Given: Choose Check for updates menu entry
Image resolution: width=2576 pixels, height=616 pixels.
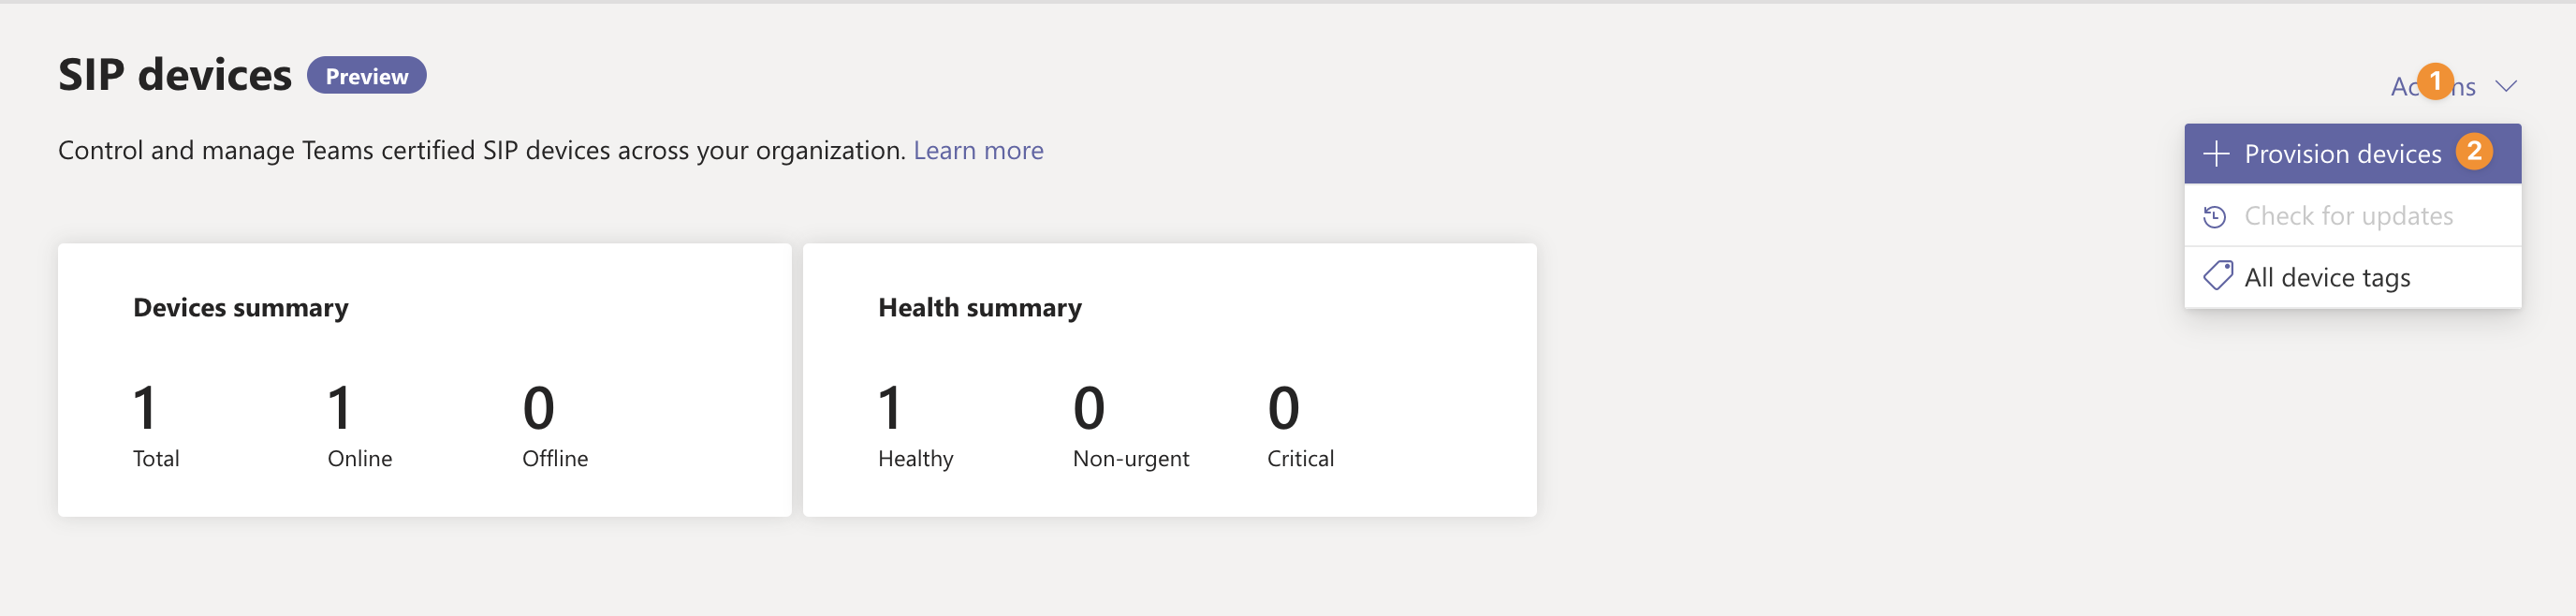Looking at the screenshot, I should [2348, 216].
